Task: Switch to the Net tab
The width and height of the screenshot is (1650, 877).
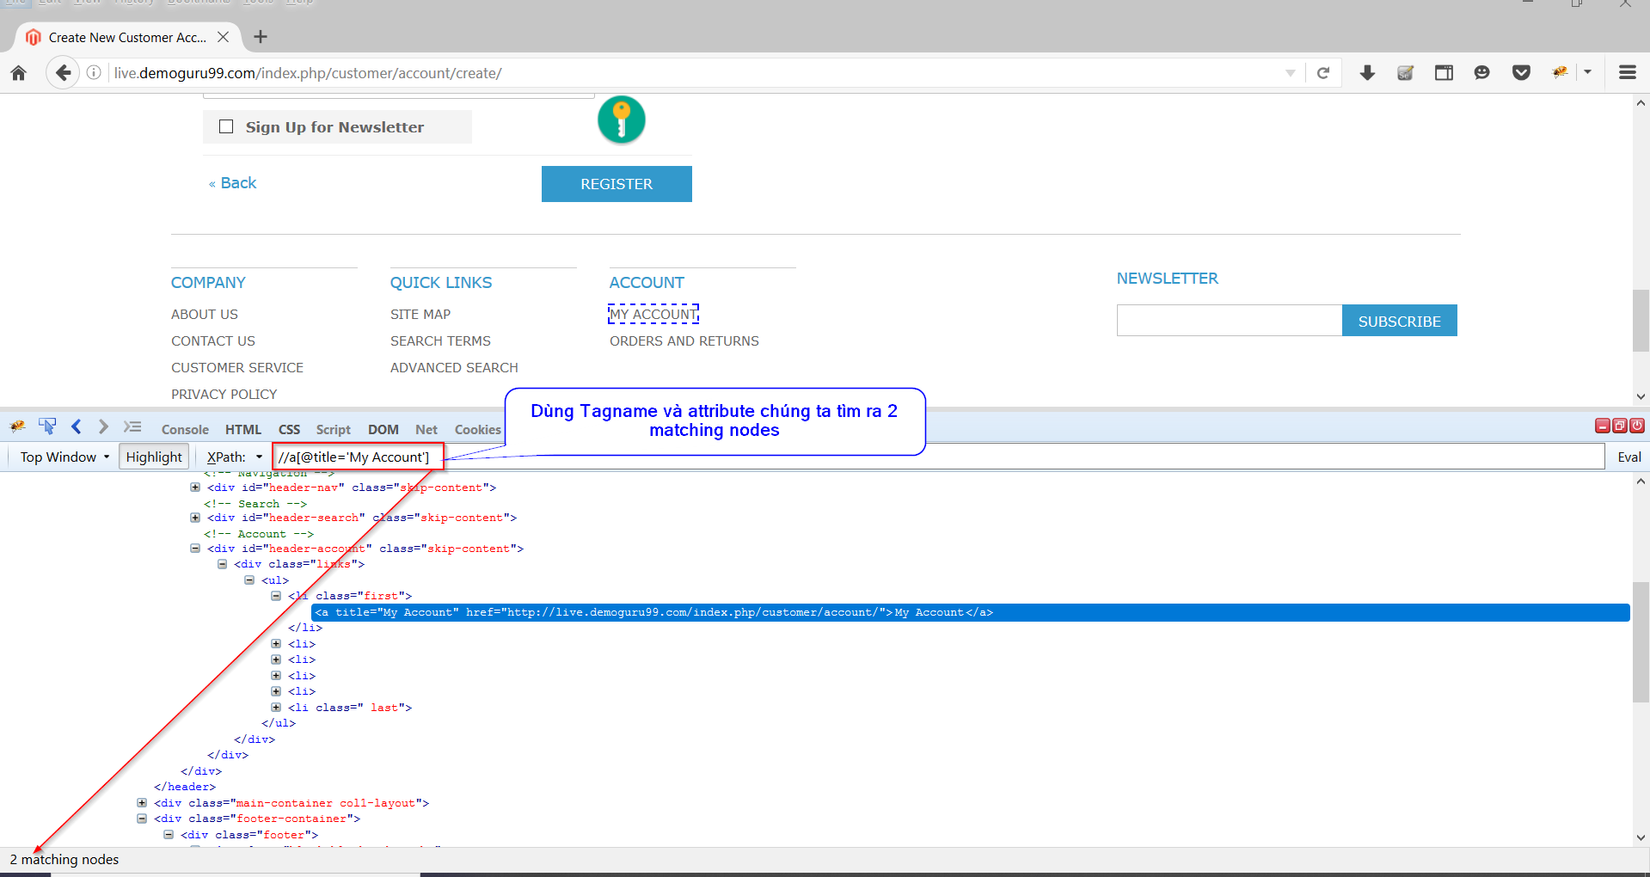Action: coord(426,430)
